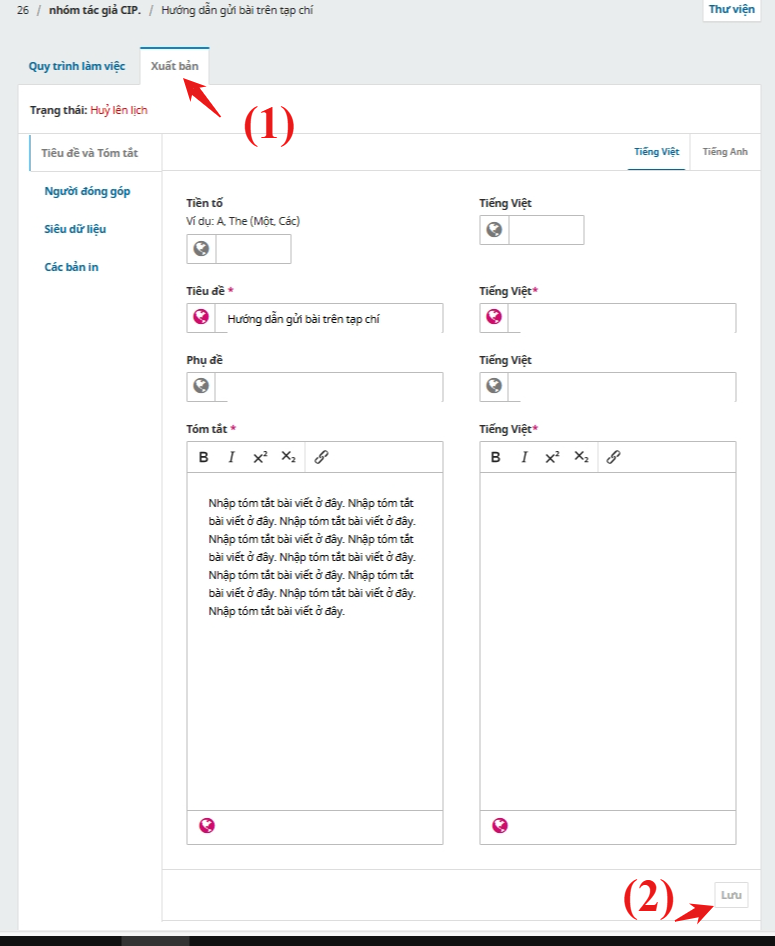Screen dimensions: 775x946
Task: Toggle italic in Tóm tắt editor
Action: pos(231,457)
